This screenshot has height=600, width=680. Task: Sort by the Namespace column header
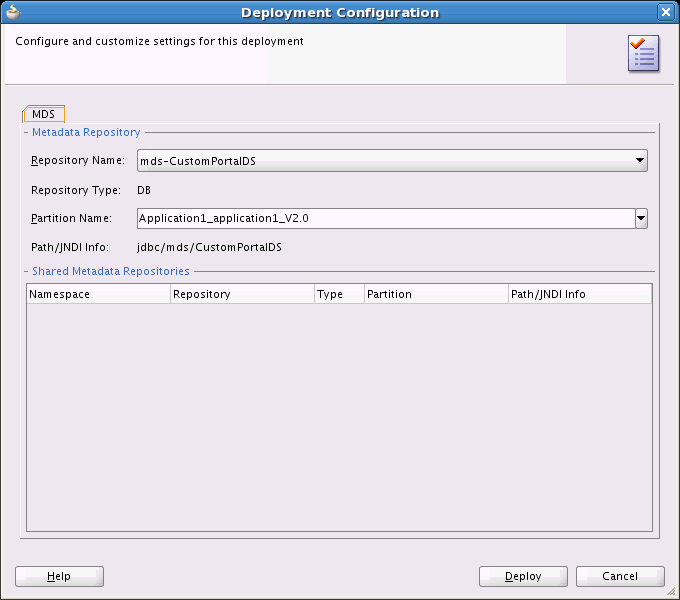click(98, 294)
